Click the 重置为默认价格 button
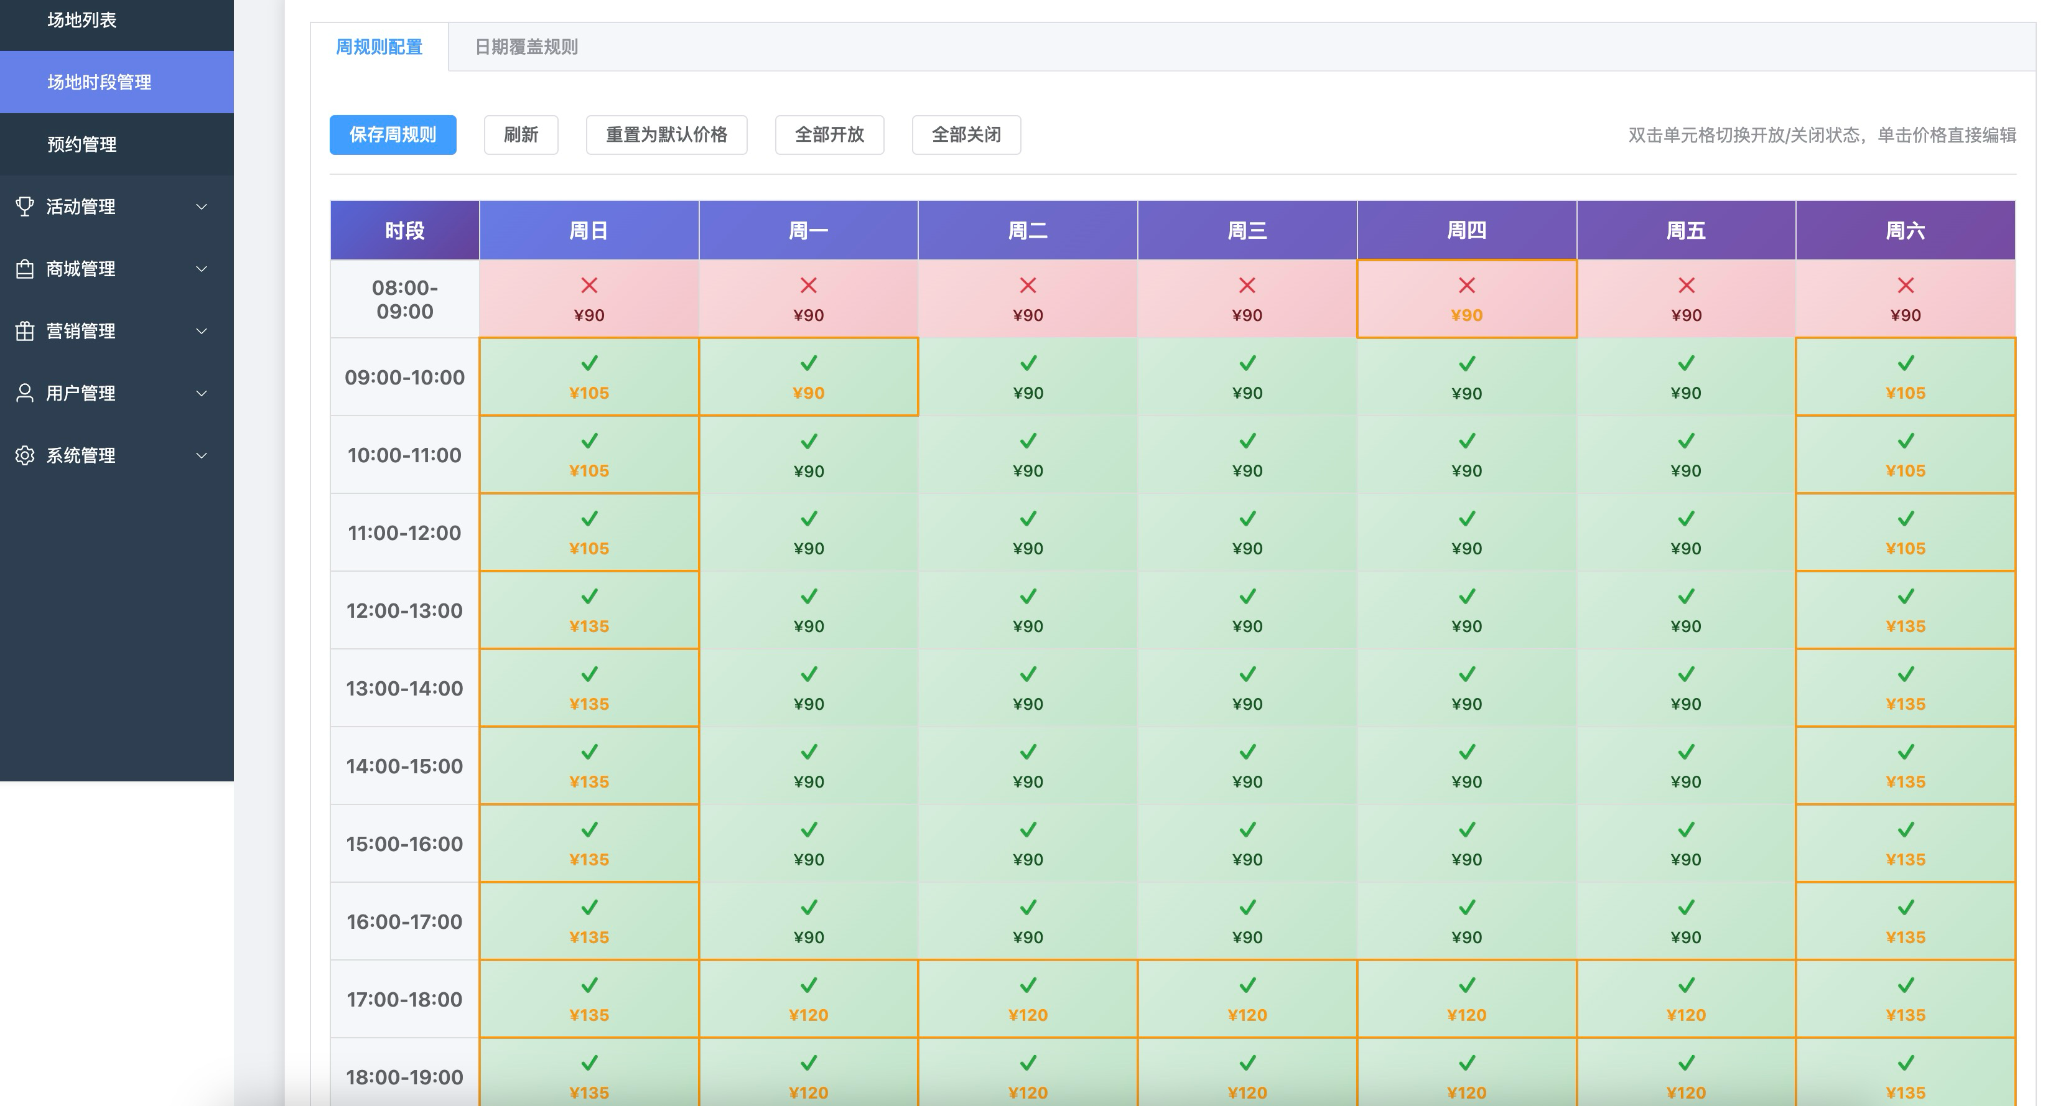Image resolution: width=2048 pixels, height=1106 pixels. [x=666, y=135]
